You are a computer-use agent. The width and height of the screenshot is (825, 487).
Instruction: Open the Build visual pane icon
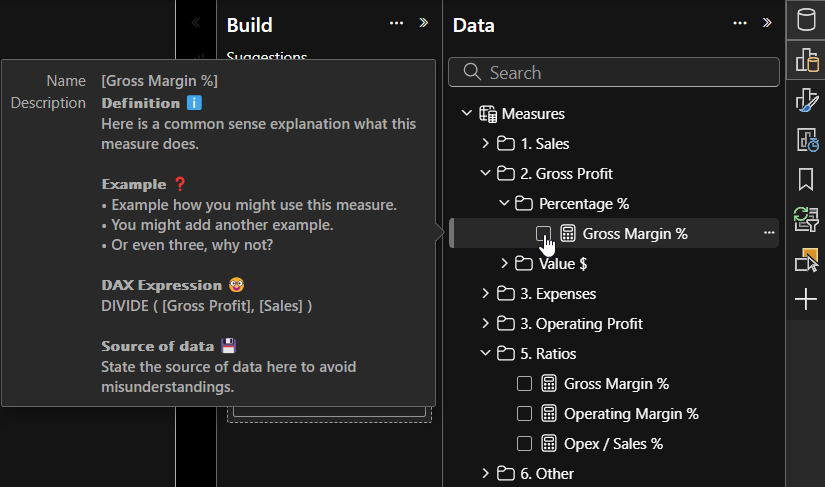[806, 59]
